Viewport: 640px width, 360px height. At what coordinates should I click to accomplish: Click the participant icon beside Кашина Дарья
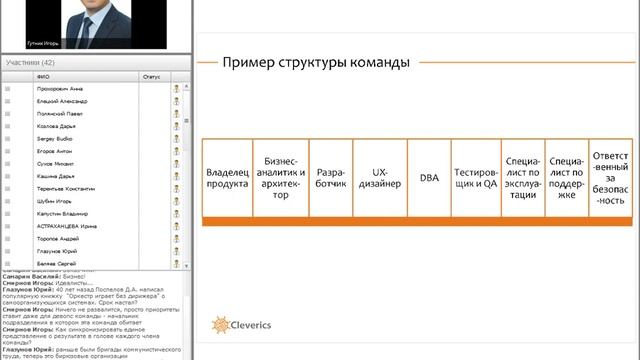coord(176,176)
